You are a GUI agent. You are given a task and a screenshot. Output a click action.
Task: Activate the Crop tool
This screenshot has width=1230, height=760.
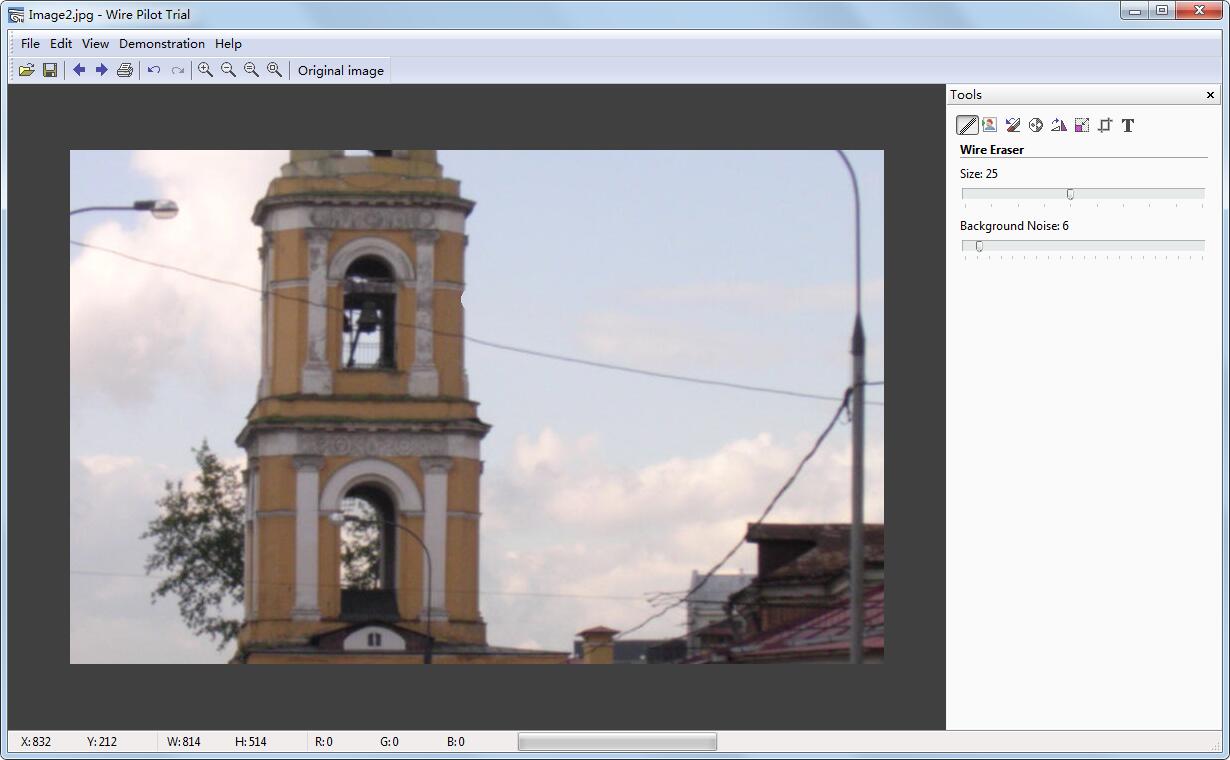[1105, 125]
